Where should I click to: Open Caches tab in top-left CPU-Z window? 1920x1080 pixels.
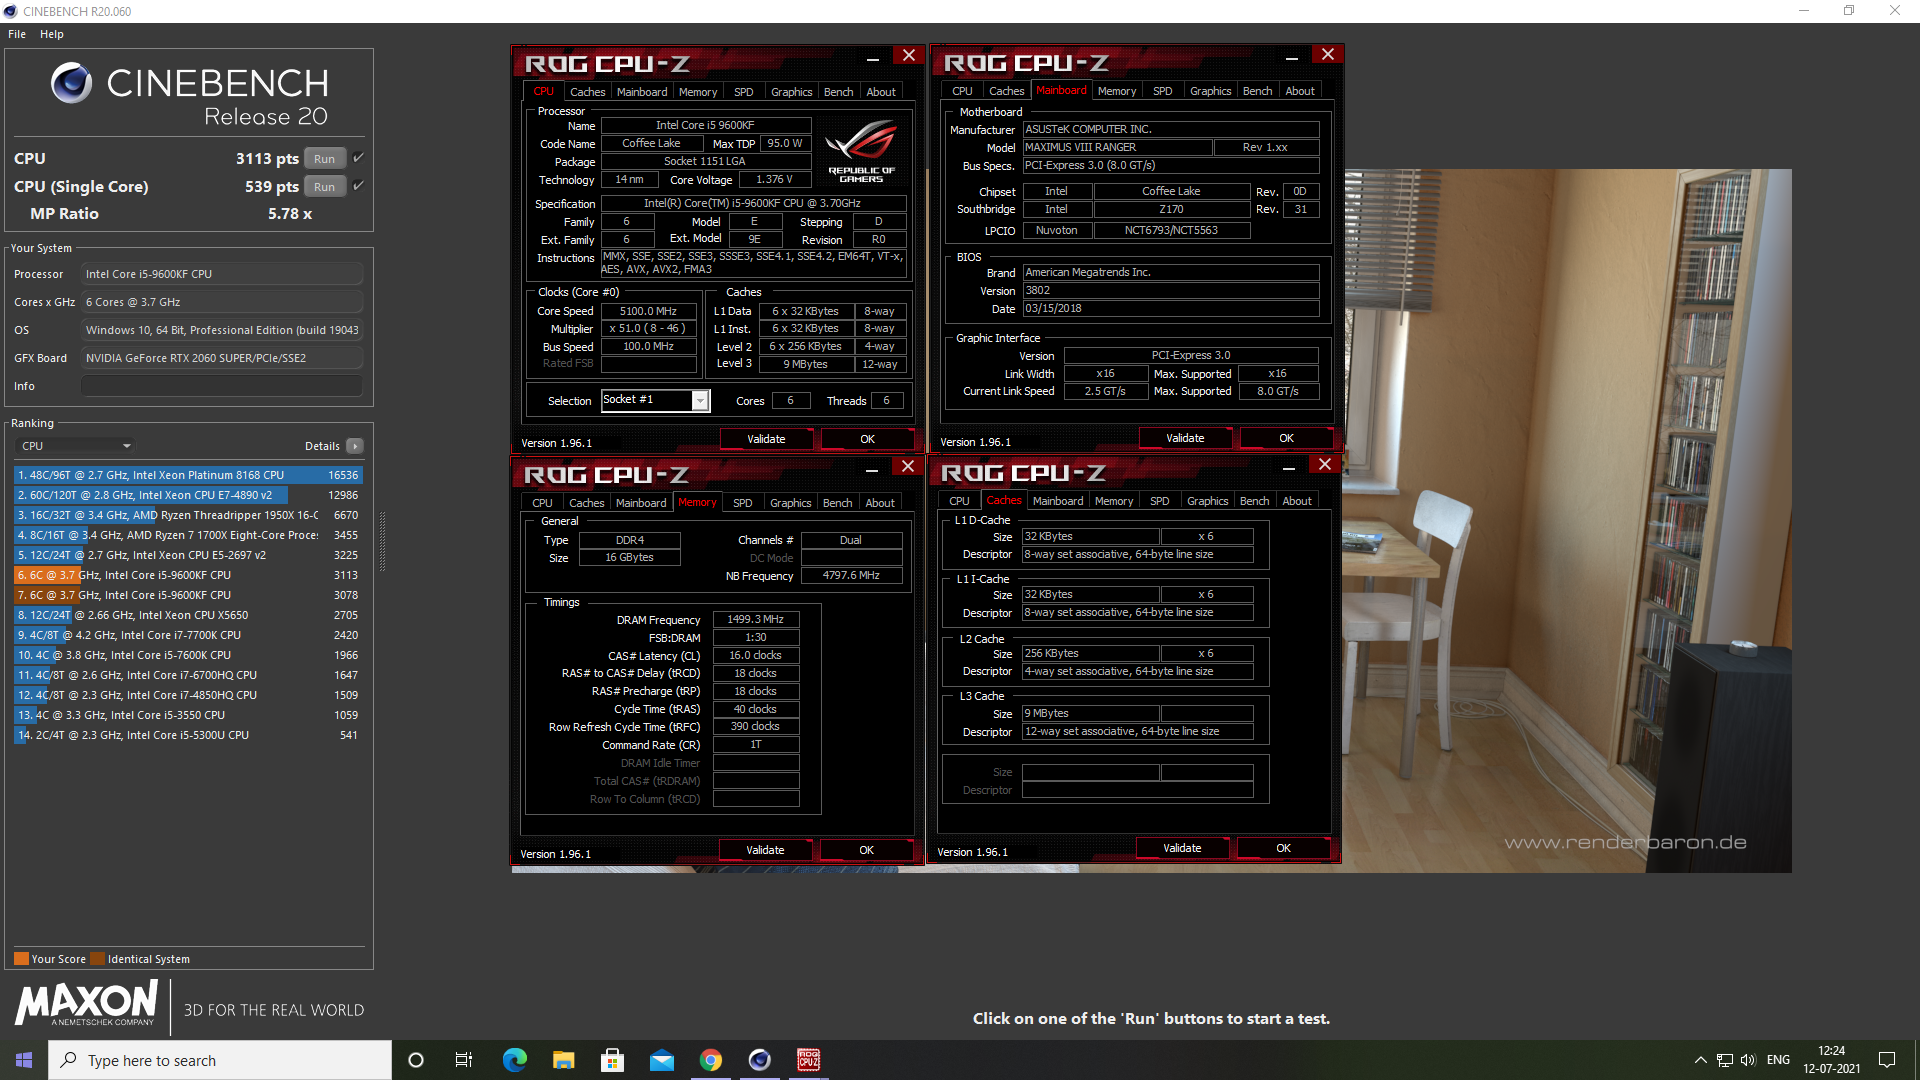pyautogui.click(x=588, y=92)
